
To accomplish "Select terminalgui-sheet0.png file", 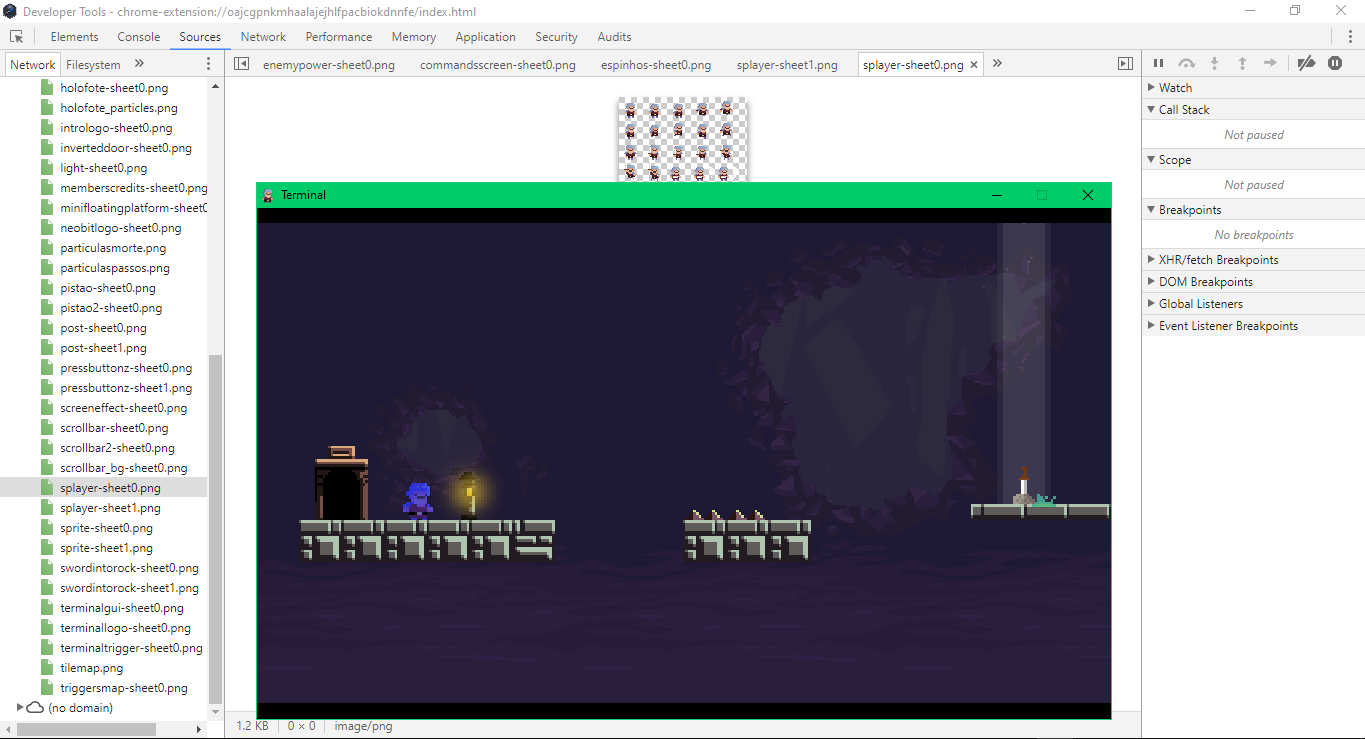I will [122, 608].
